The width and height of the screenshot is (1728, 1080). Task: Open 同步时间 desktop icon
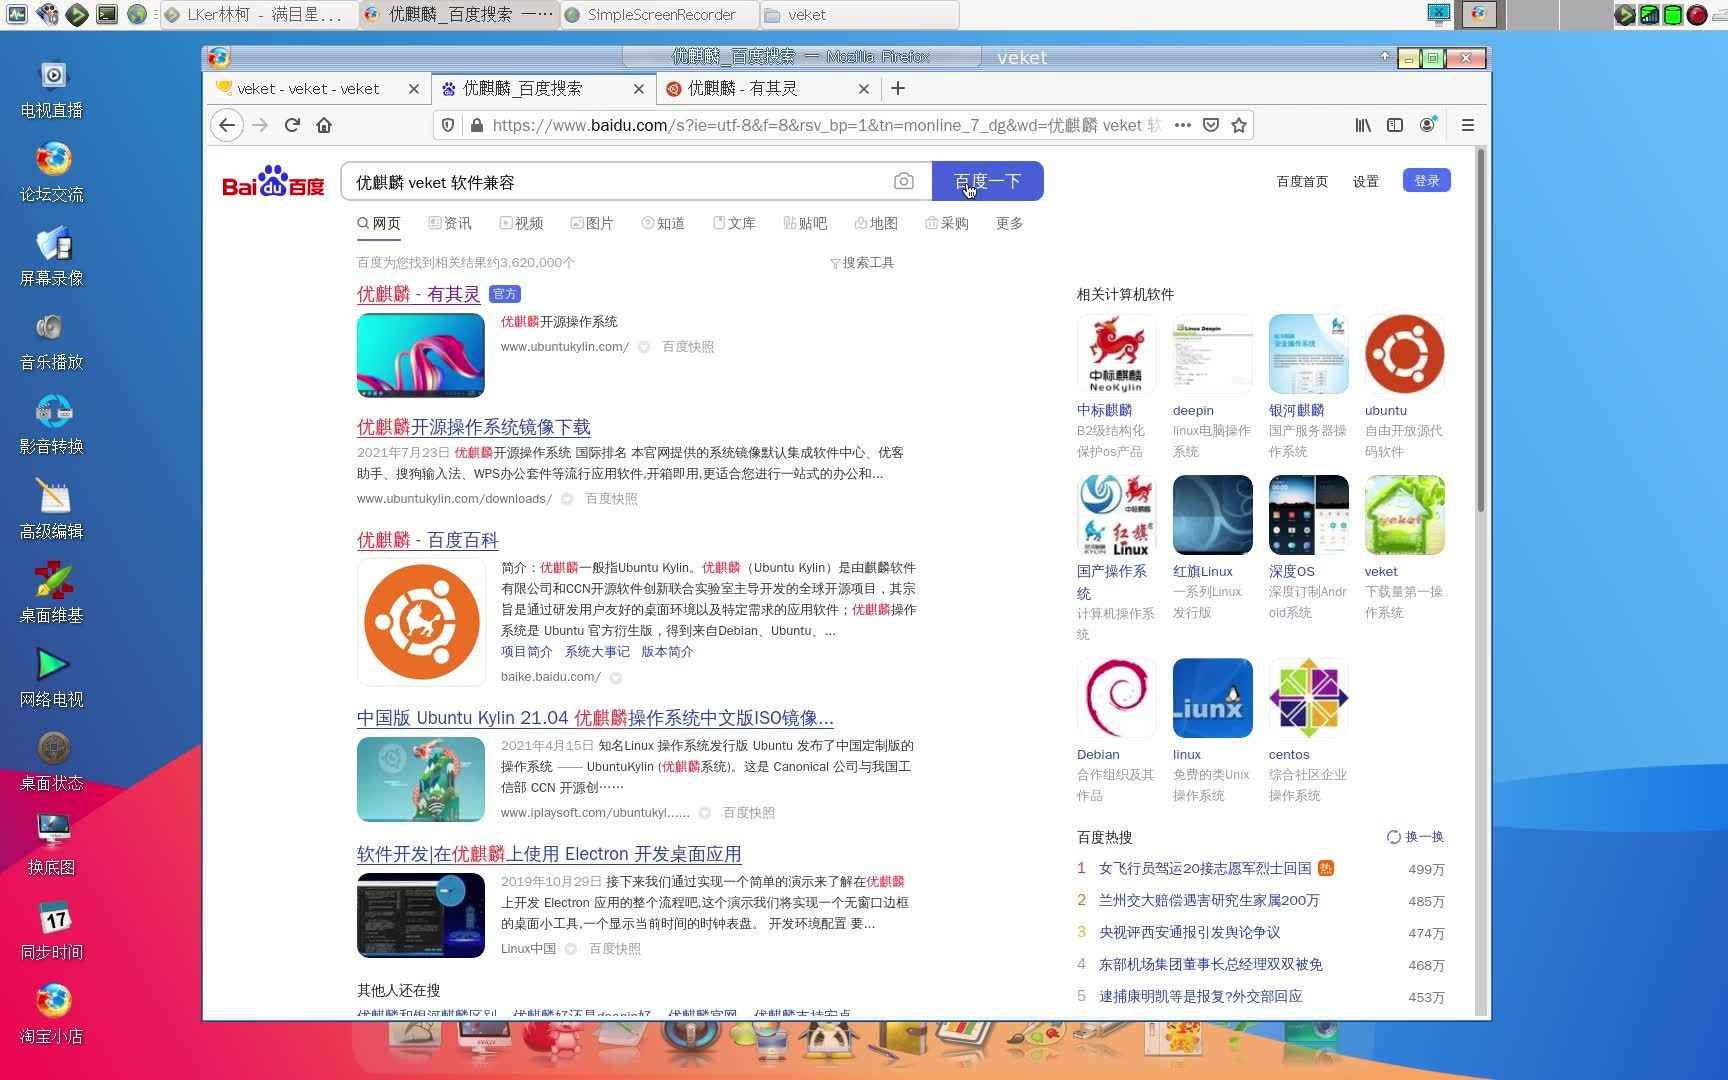pyautogui.click(x=52, y=931)
